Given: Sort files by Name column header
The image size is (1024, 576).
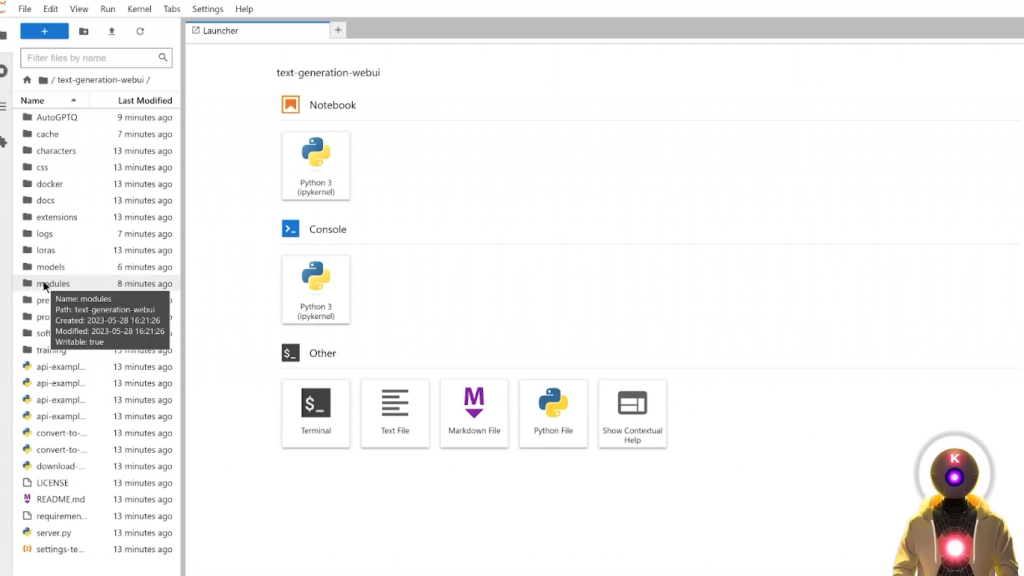Looking at the screenshot, I should tap(50, 101).
